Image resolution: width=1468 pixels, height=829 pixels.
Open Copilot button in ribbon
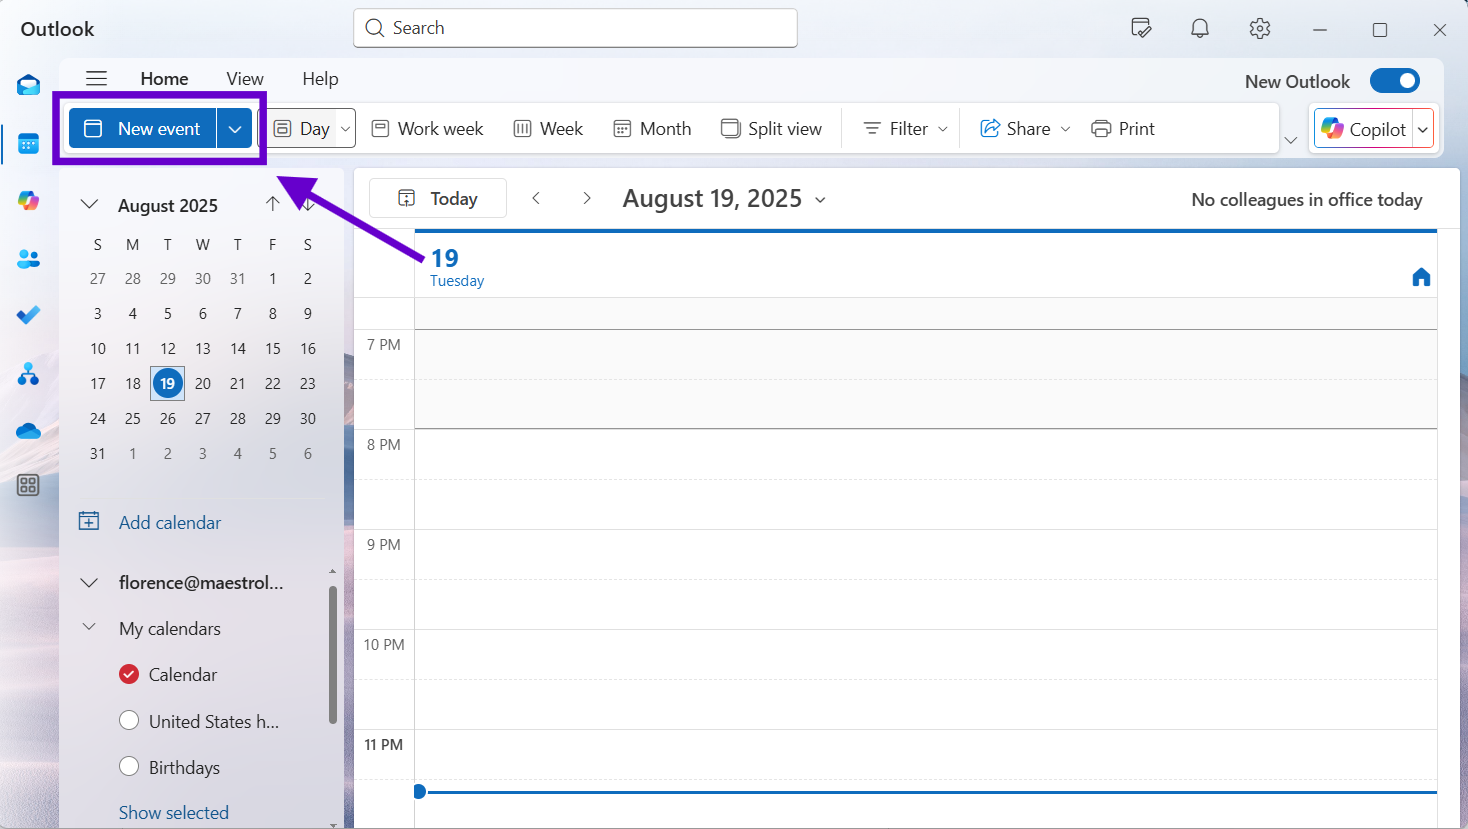[x=1363, y=129]
